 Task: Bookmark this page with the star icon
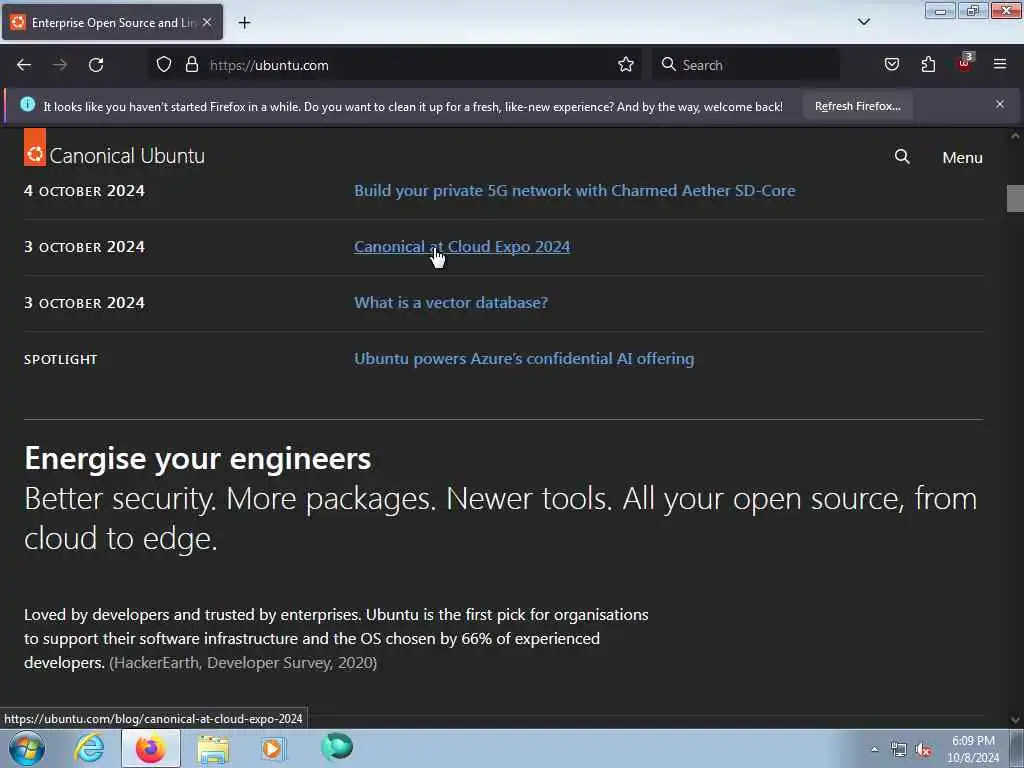[626, 65]
